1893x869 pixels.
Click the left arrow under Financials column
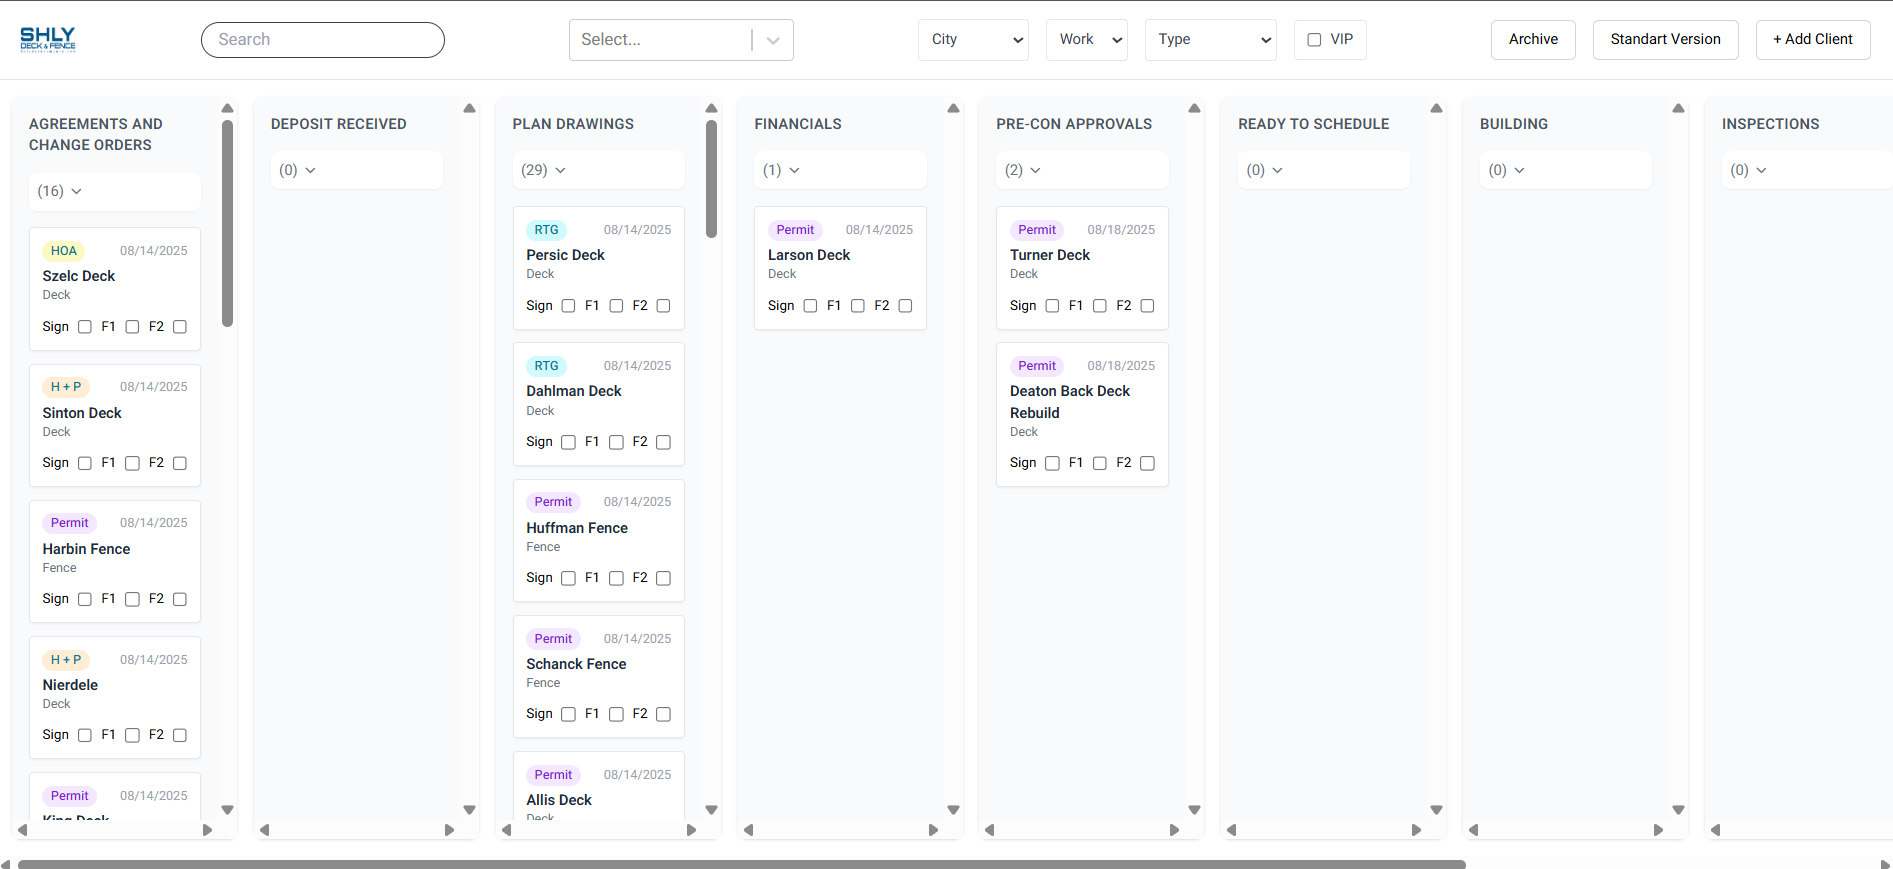click(x=748, y=830)
